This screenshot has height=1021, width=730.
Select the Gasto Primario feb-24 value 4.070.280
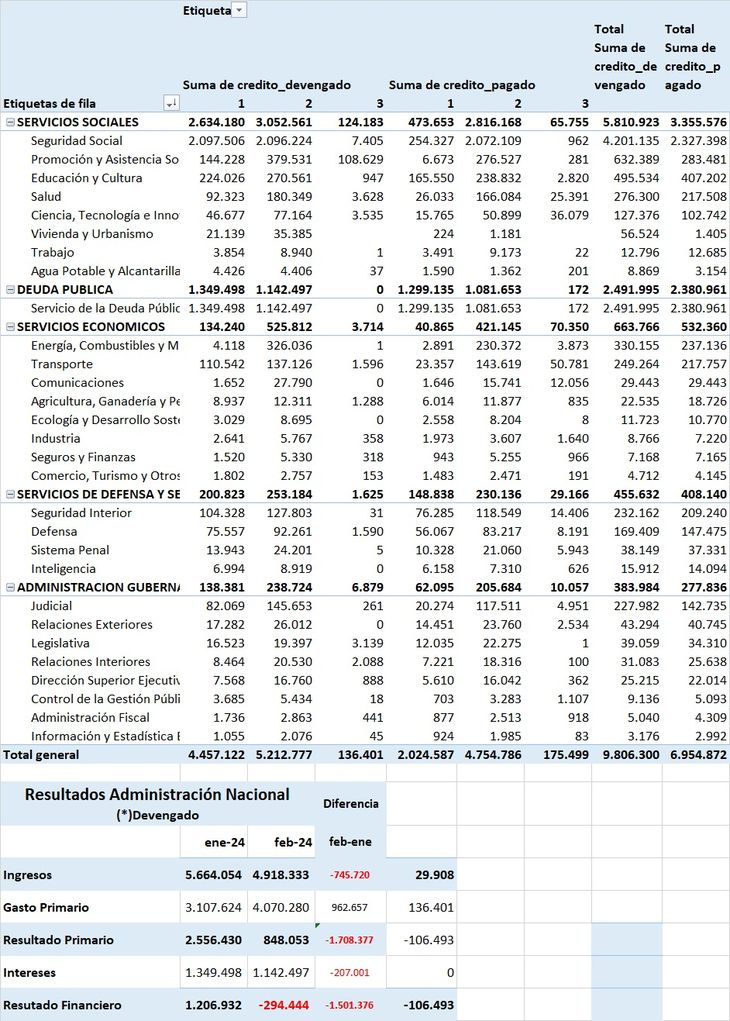(280, 908)
